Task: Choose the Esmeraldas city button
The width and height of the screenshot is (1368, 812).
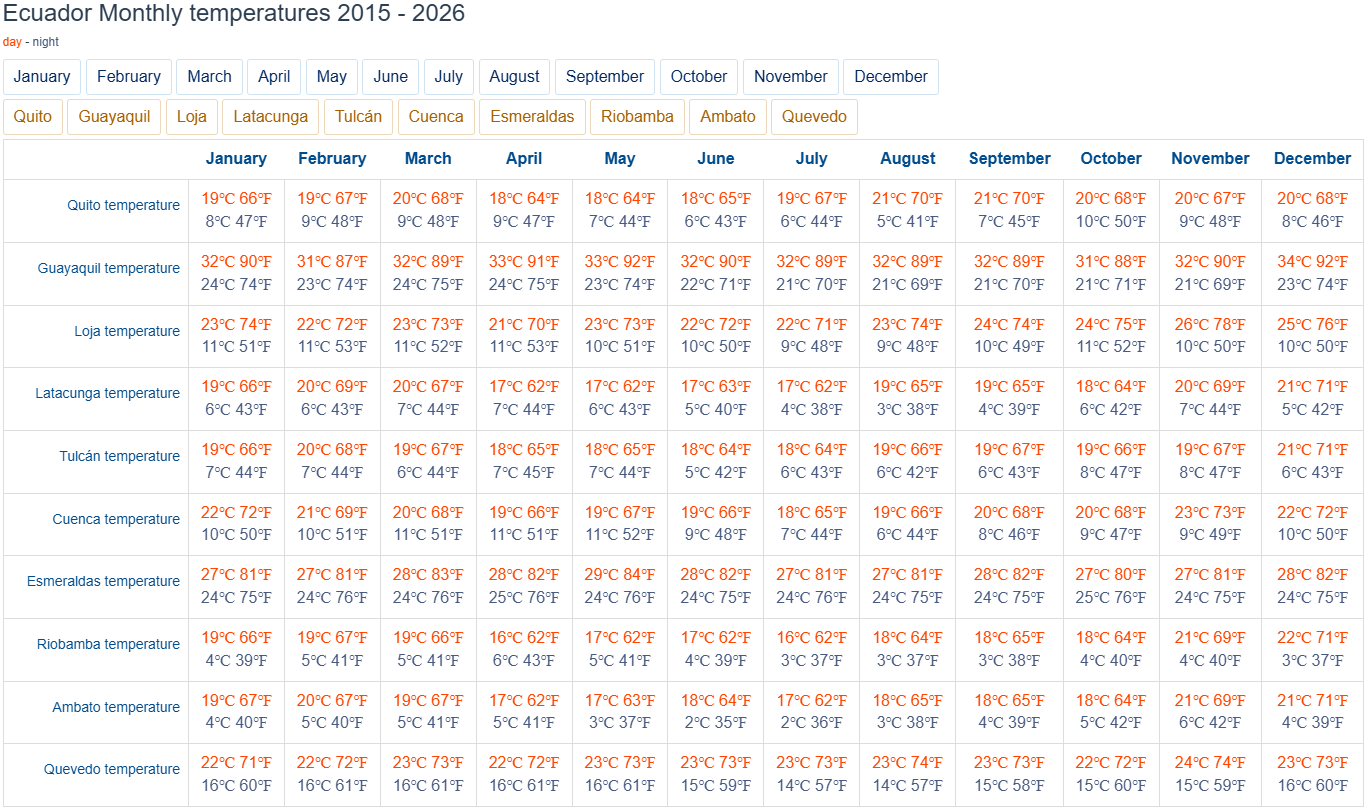Action: pos(532,117)
